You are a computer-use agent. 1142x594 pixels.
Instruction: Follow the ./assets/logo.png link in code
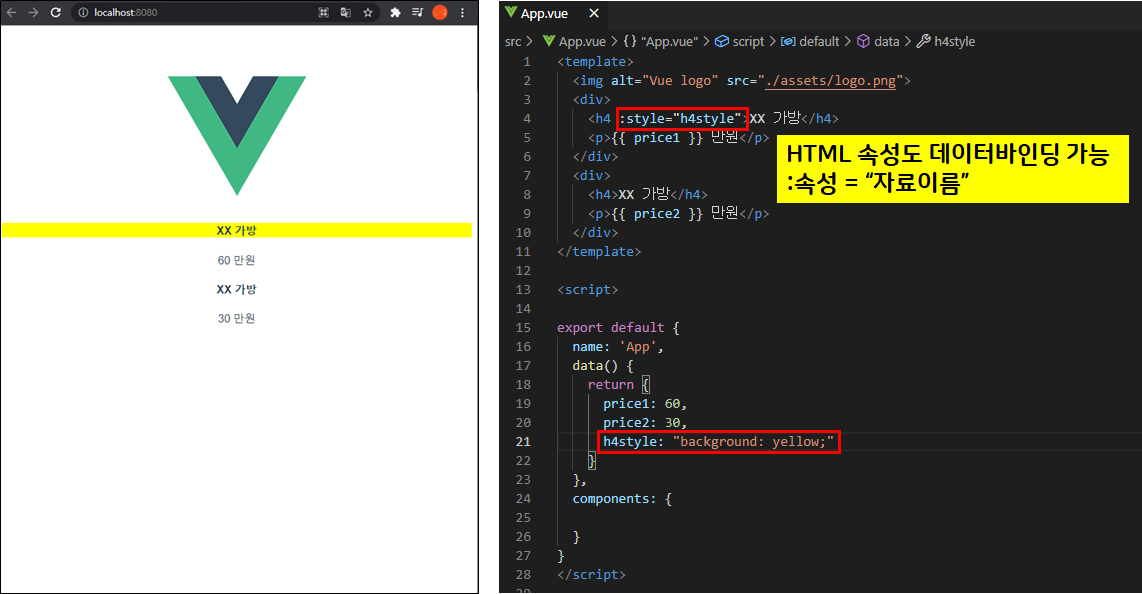pos(830,81)
